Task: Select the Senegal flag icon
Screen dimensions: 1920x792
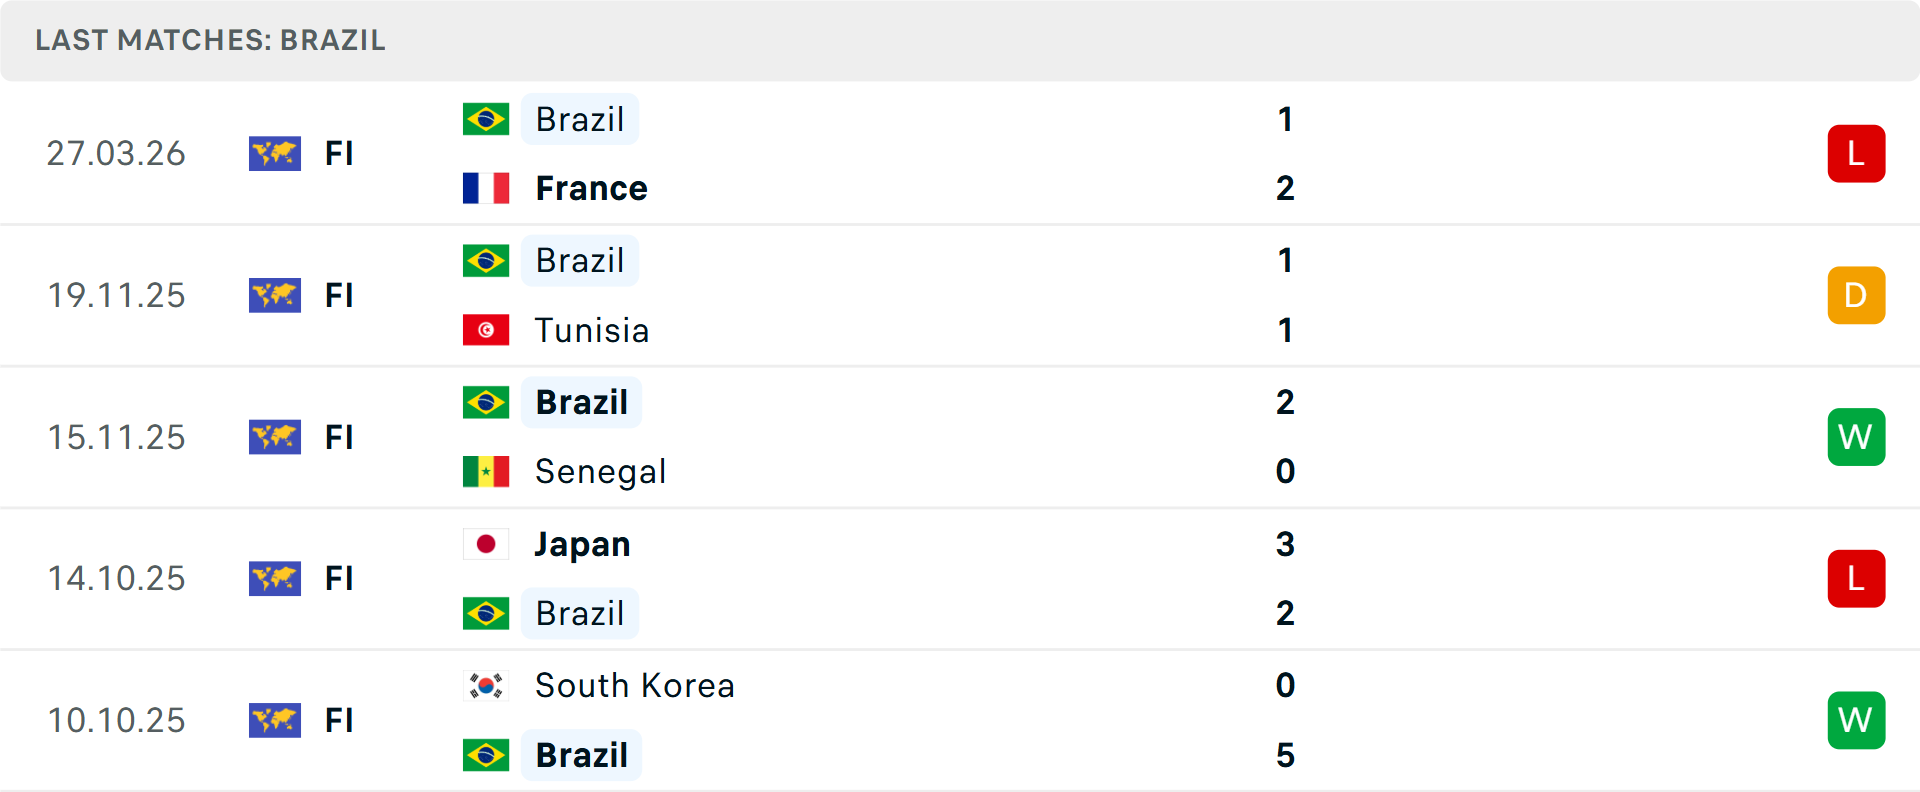Action: (486, 471)
